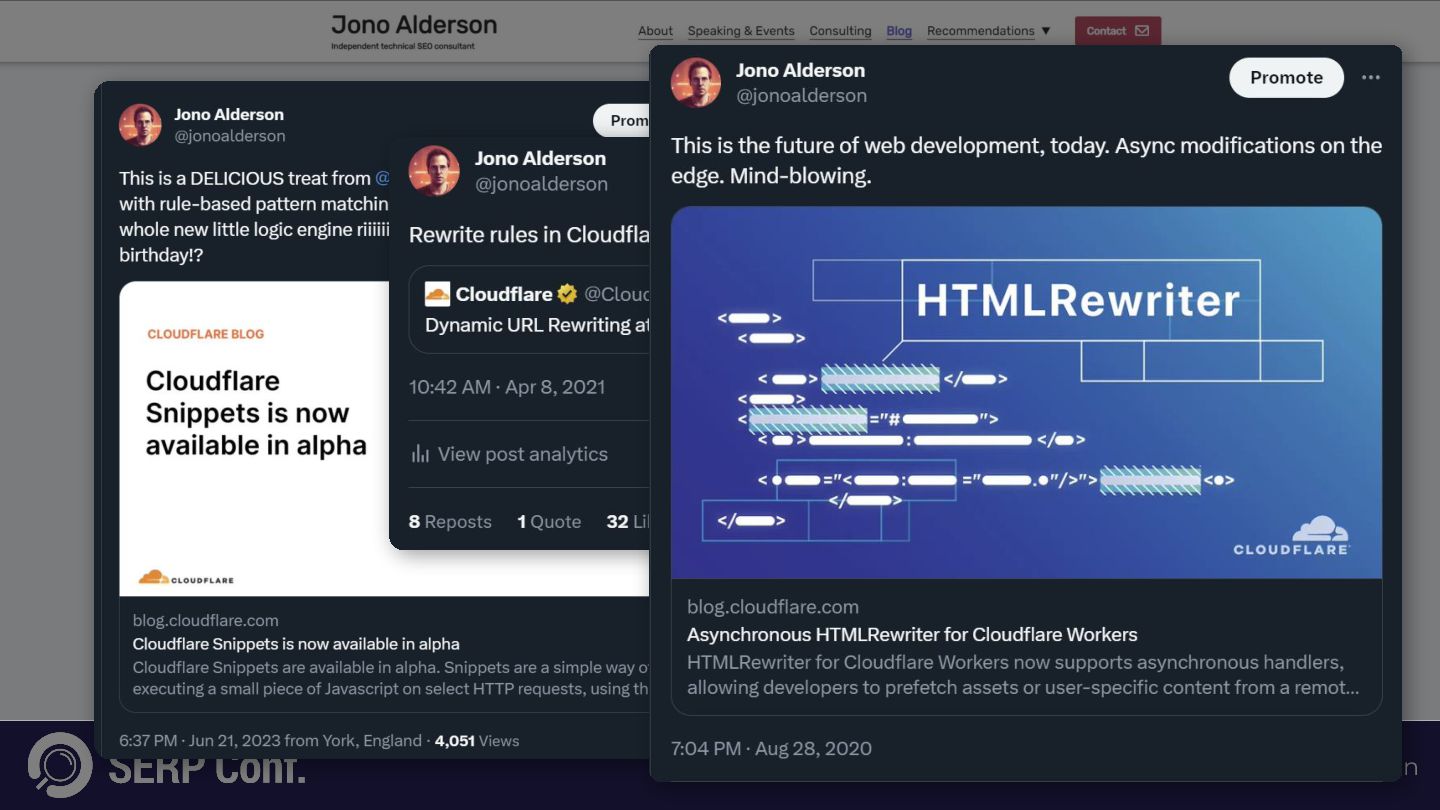Open the HTMLRewriter preview image

(1026, 392)
